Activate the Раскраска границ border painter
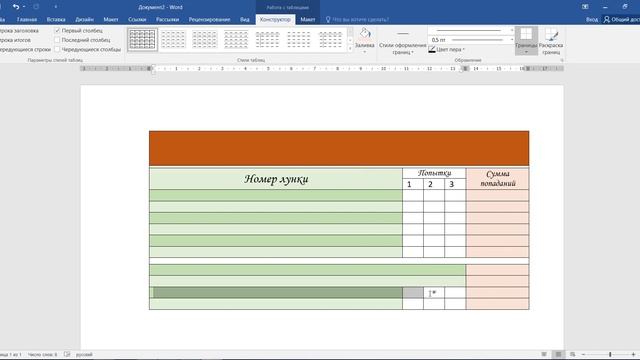640x360 pixels. (551, 41)
